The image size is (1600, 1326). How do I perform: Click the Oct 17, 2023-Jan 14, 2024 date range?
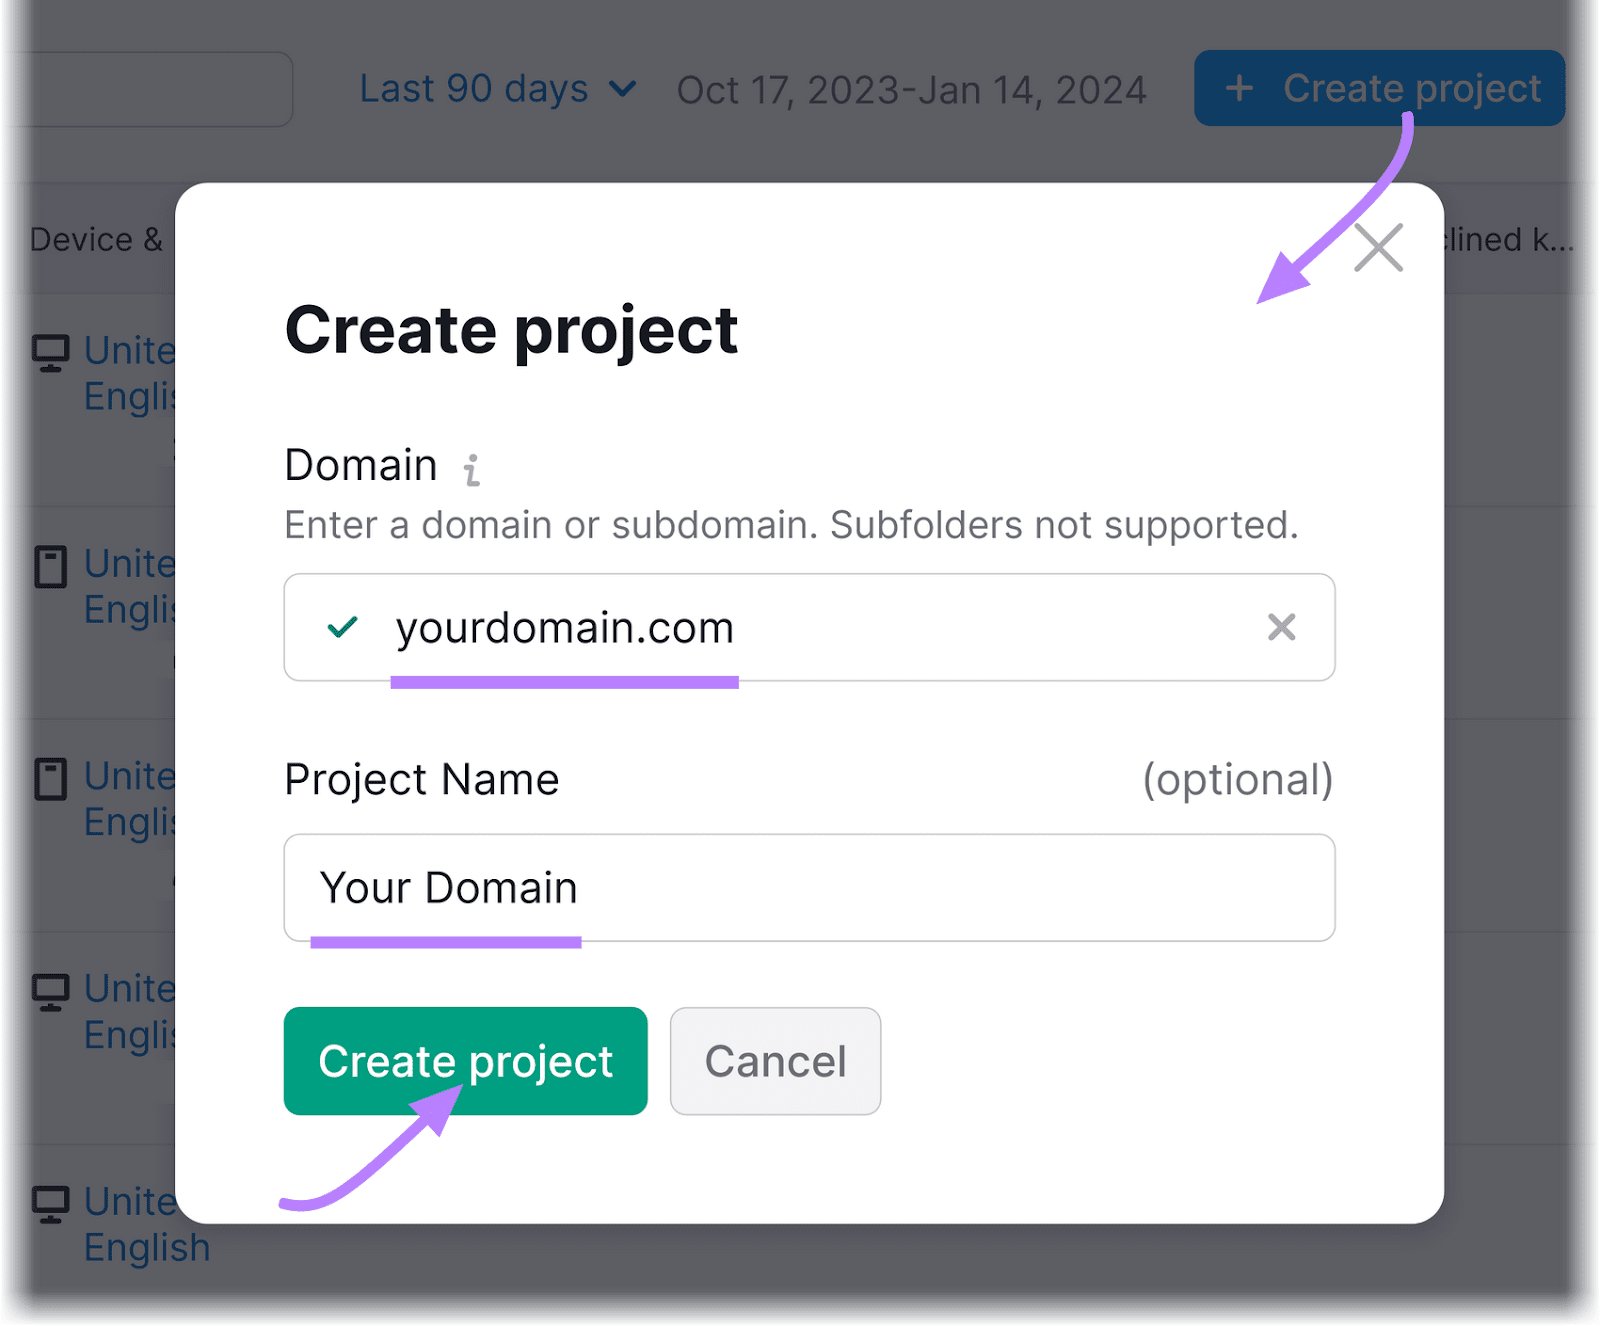pos(911,90)
